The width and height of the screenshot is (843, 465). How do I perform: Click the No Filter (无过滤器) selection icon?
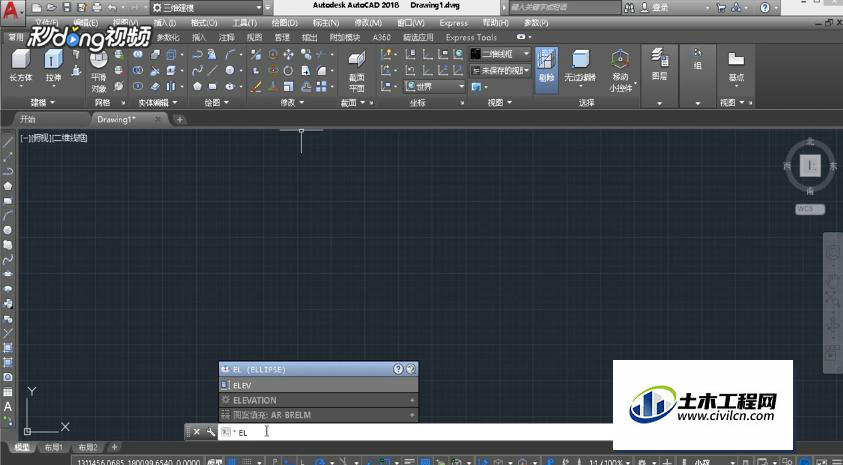580,59
